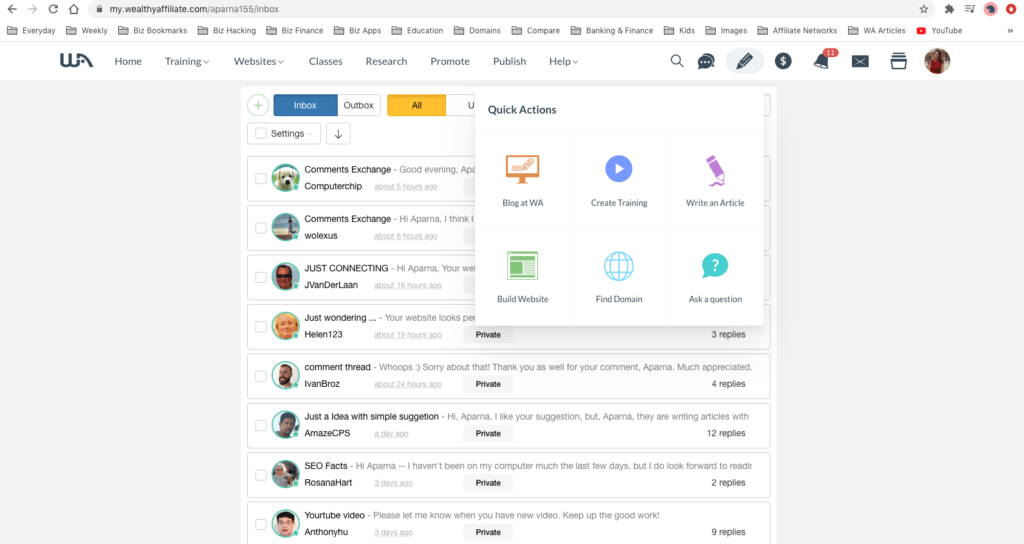Check the box for Anthonyhu's Yourtube video message
1024x544 pixels.
click(x=261, y=524)
